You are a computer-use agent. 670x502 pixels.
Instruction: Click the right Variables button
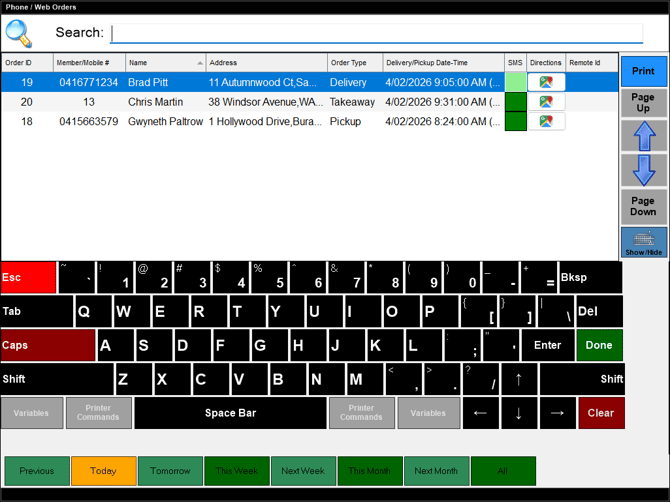(429, 413)
